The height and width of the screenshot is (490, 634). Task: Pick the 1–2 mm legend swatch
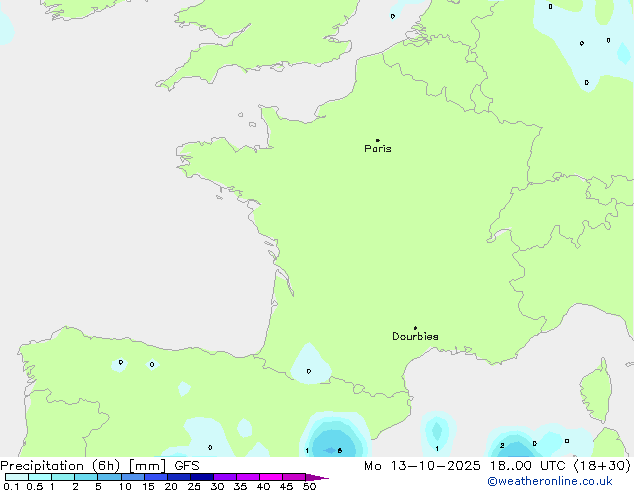pos(63,477)
